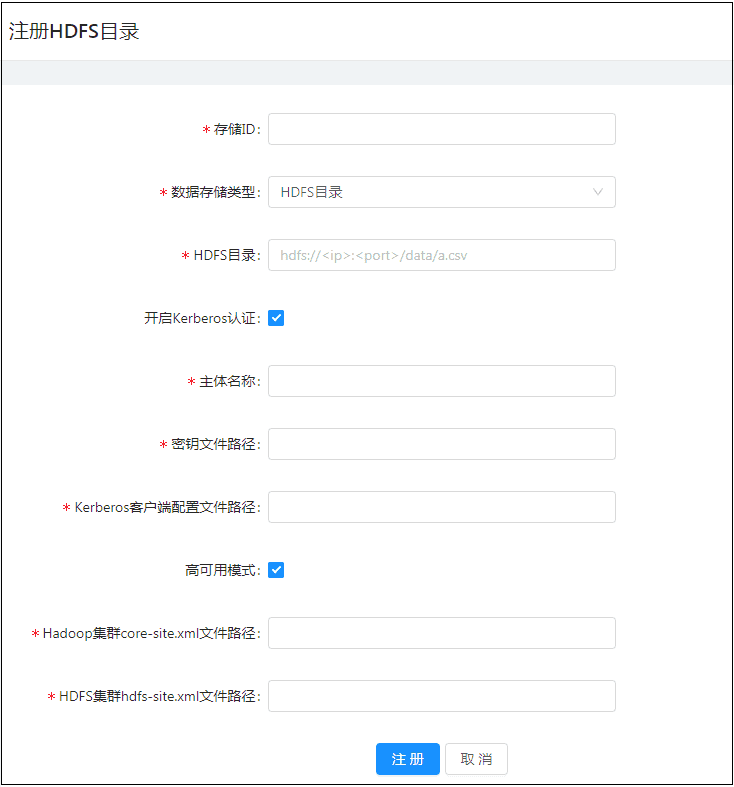
Task: Click the HDFS集群hdfs-site.xml文件路径 input field
Action: (x=441, y=696)
